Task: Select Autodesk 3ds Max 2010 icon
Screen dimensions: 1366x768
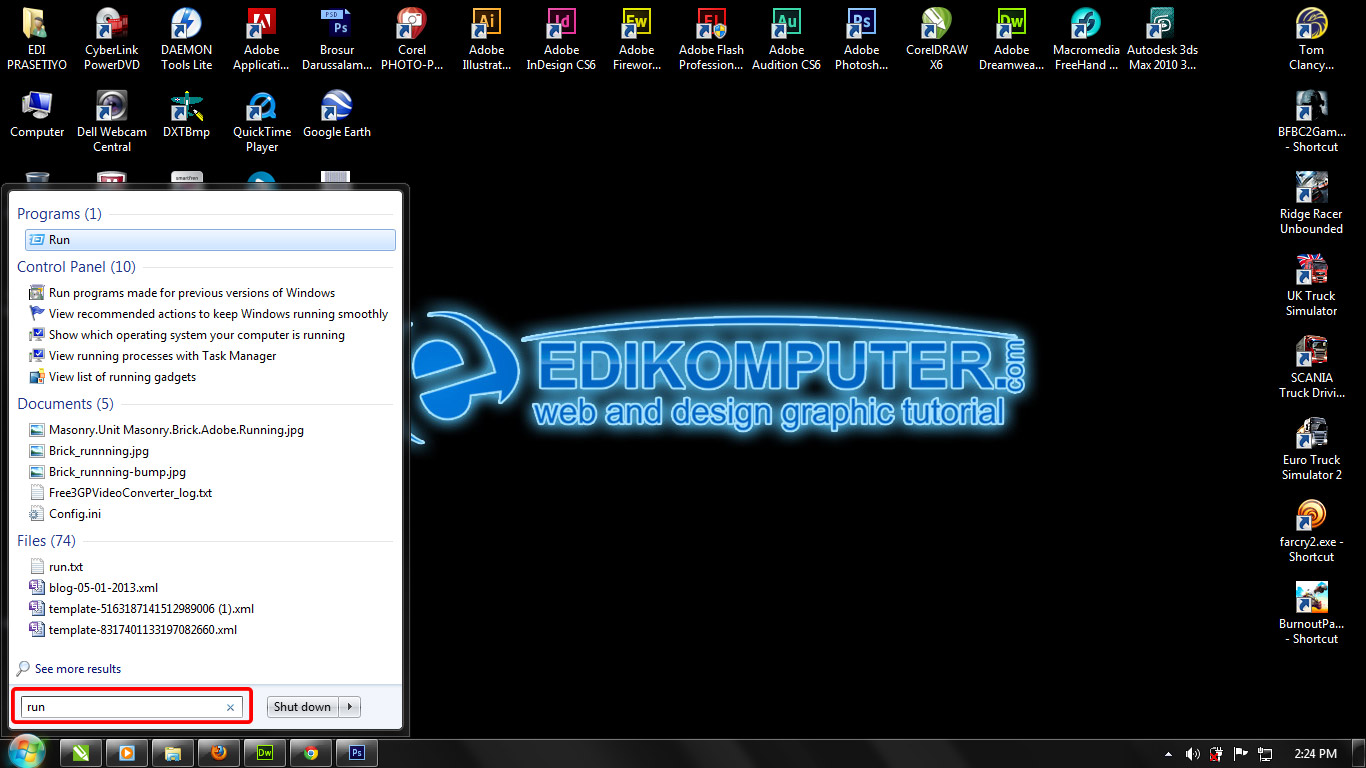Action: (x=1162, y=39)
